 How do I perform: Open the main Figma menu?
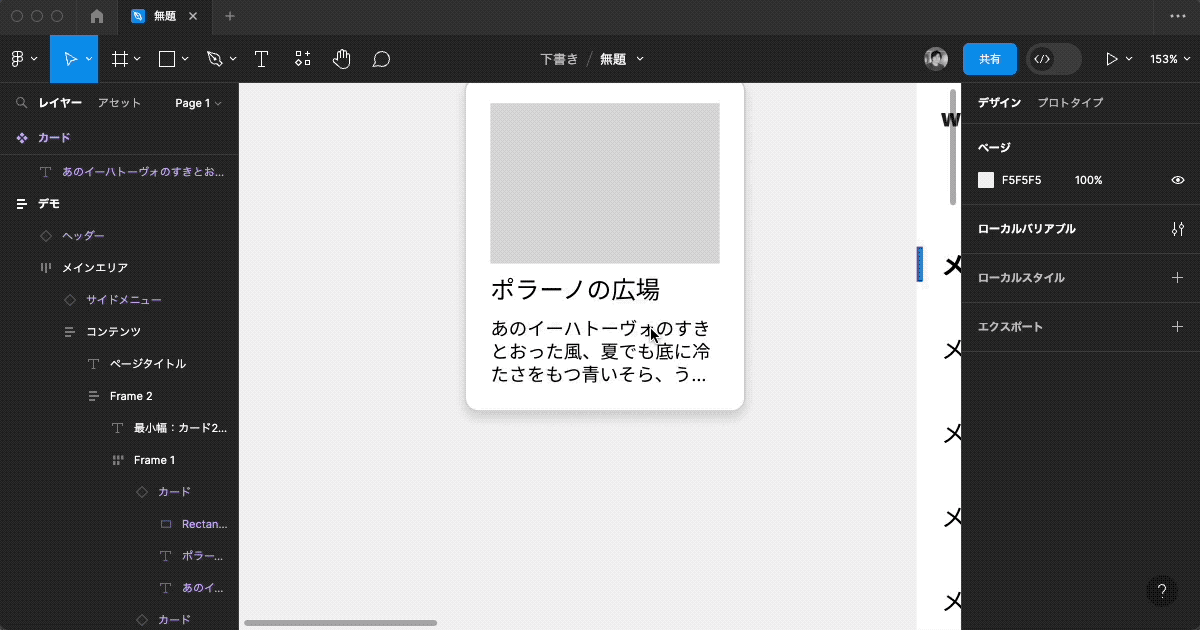point(18,58)
